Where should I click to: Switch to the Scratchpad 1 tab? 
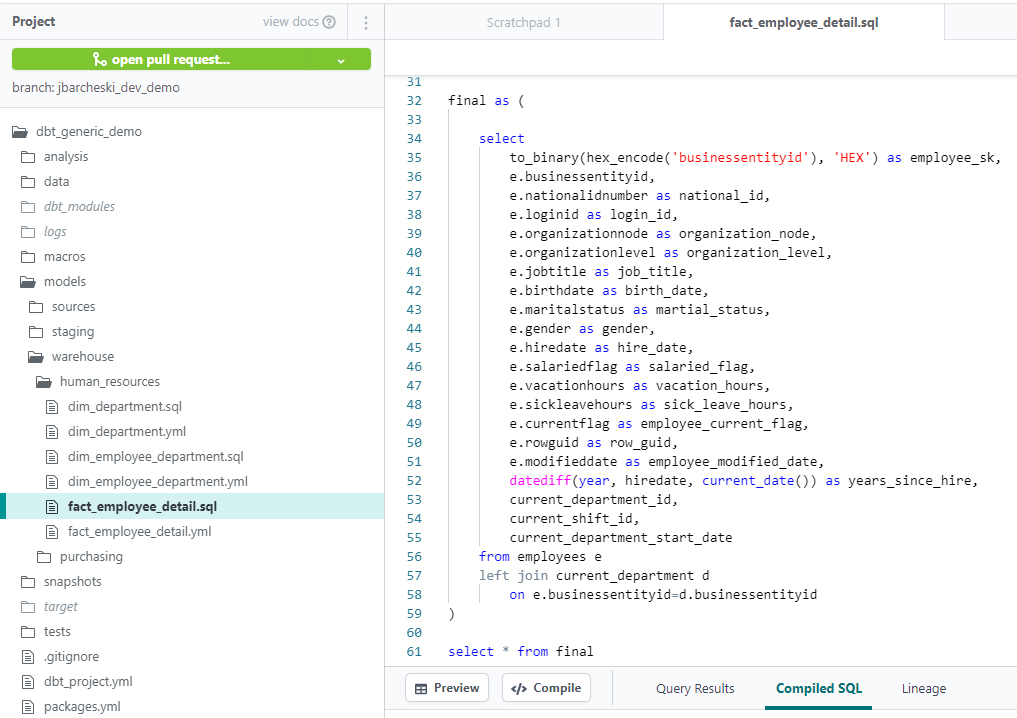[x=523, y=23]
